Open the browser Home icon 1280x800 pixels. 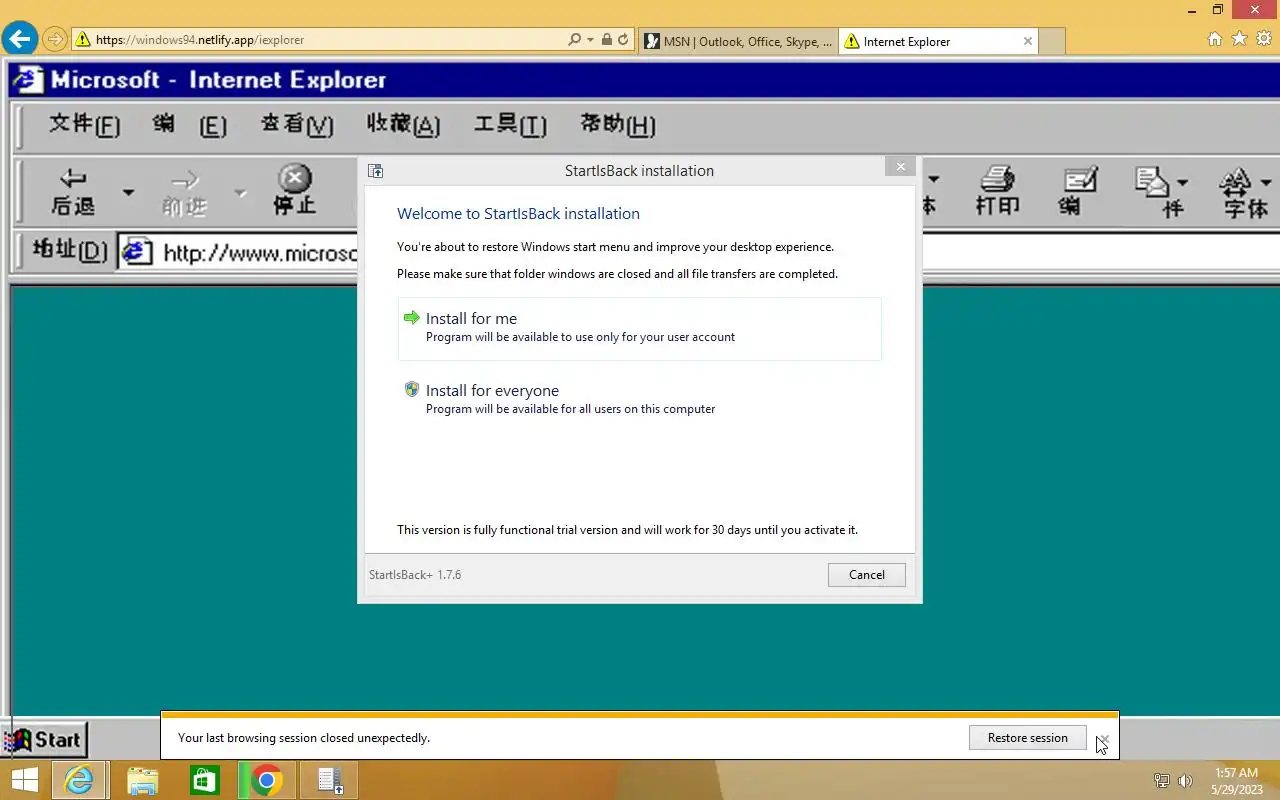pos(1215,39)
